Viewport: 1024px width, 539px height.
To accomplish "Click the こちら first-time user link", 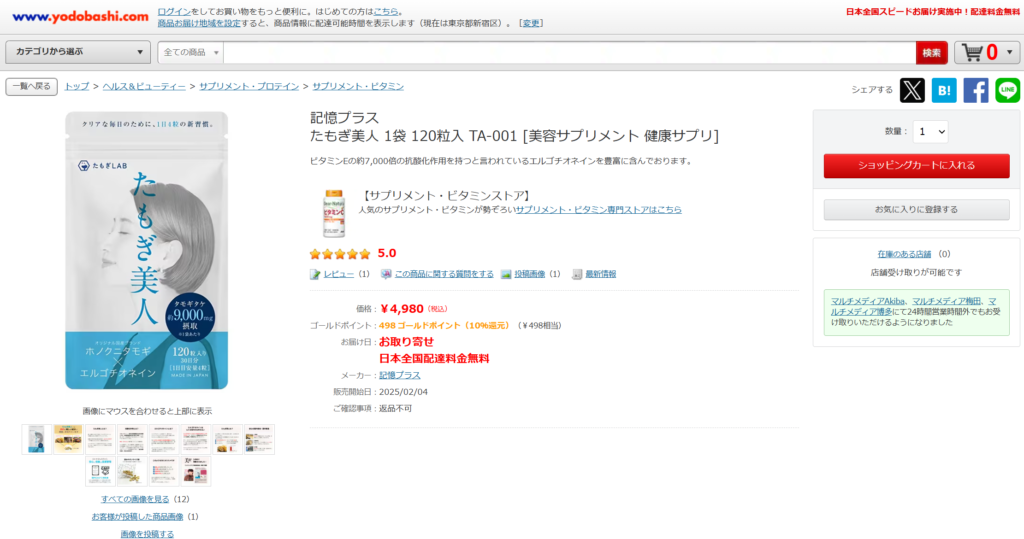I will pos(385,12).
